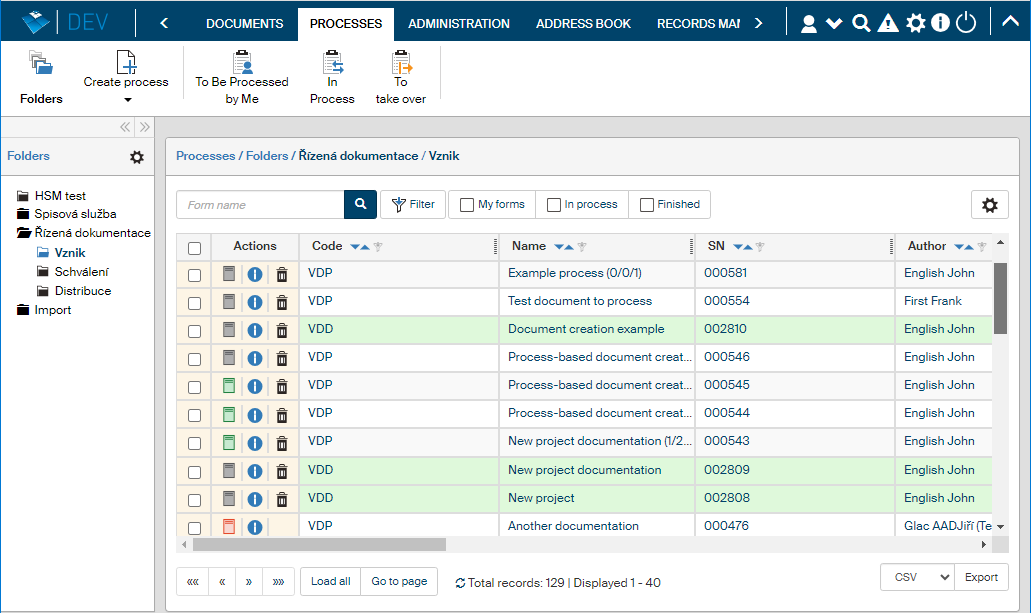Toggle the In process checkbox
The height and width of the screenshot is (613, 1031).
coord(554,205)
